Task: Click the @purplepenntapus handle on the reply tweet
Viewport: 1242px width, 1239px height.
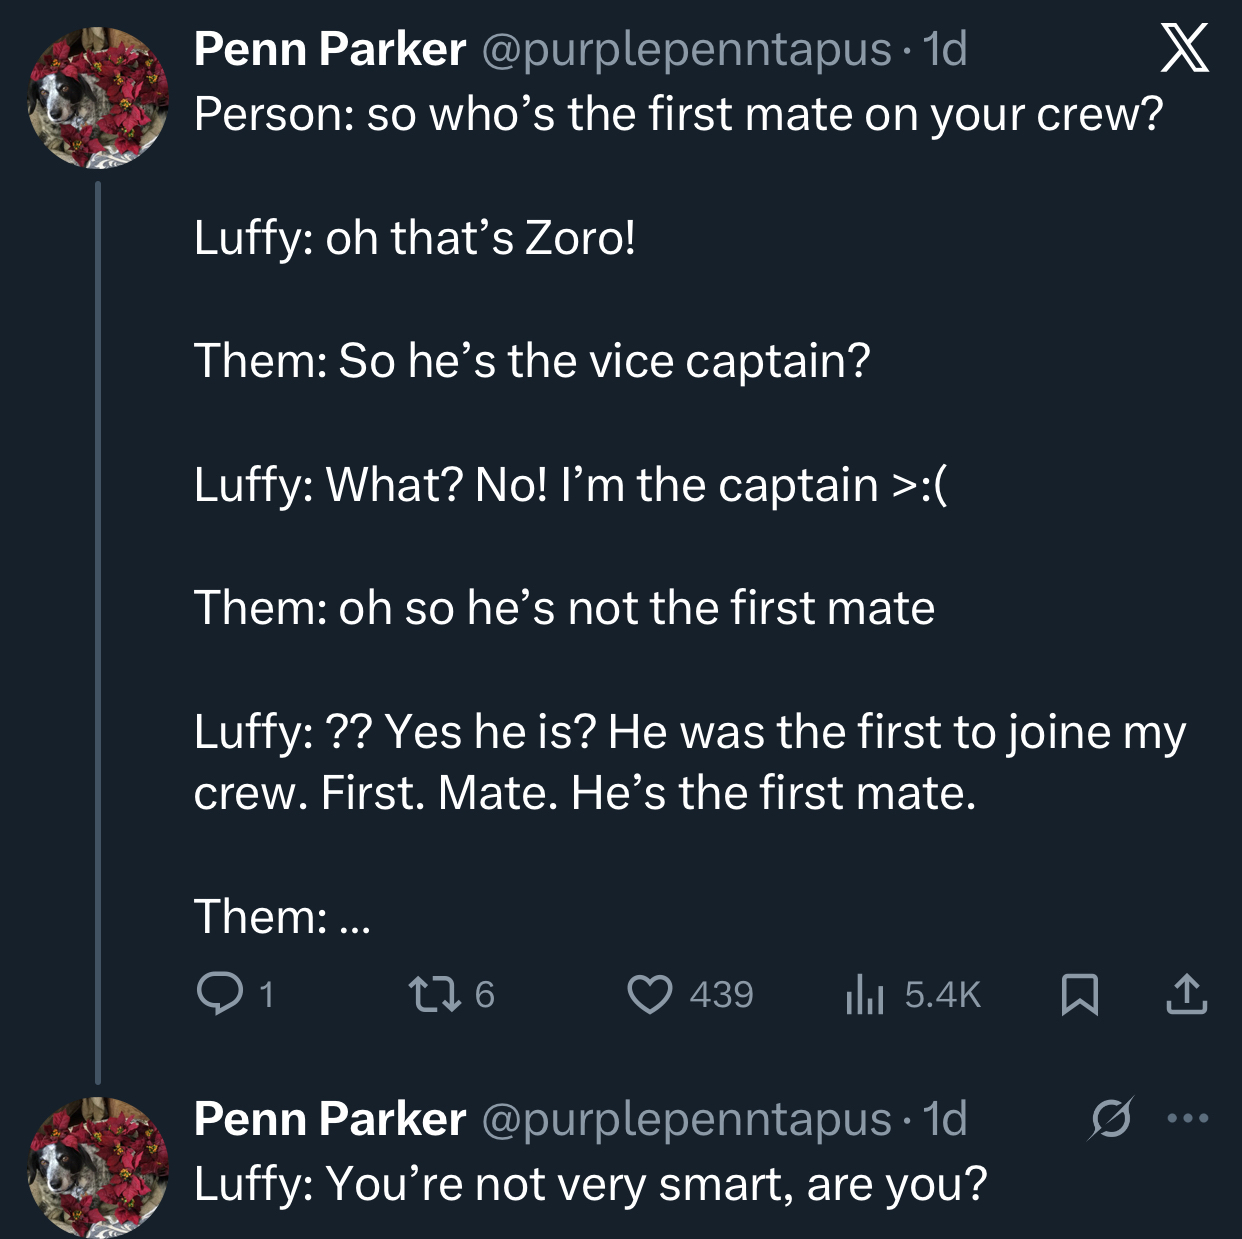Action: click(686, 1118)
